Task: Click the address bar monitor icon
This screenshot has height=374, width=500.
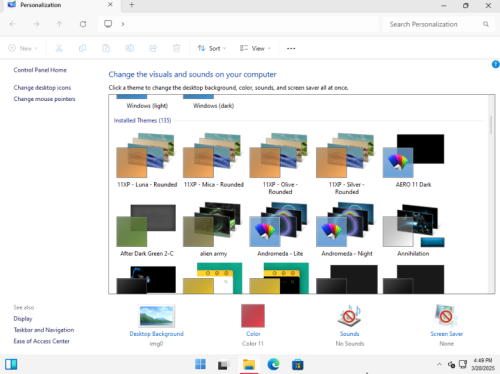Action: [108, 24]
